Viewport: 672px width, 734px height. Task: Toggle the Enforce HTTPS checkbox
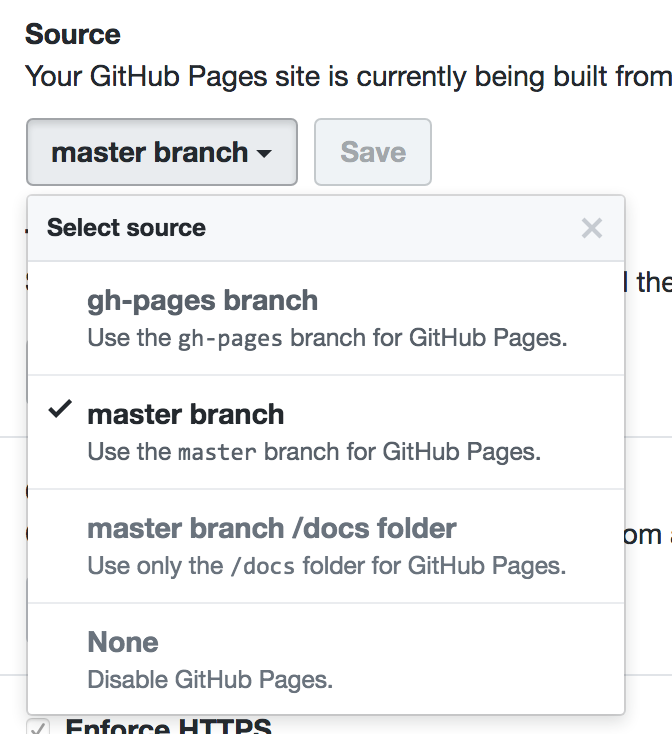coord(38,727)
